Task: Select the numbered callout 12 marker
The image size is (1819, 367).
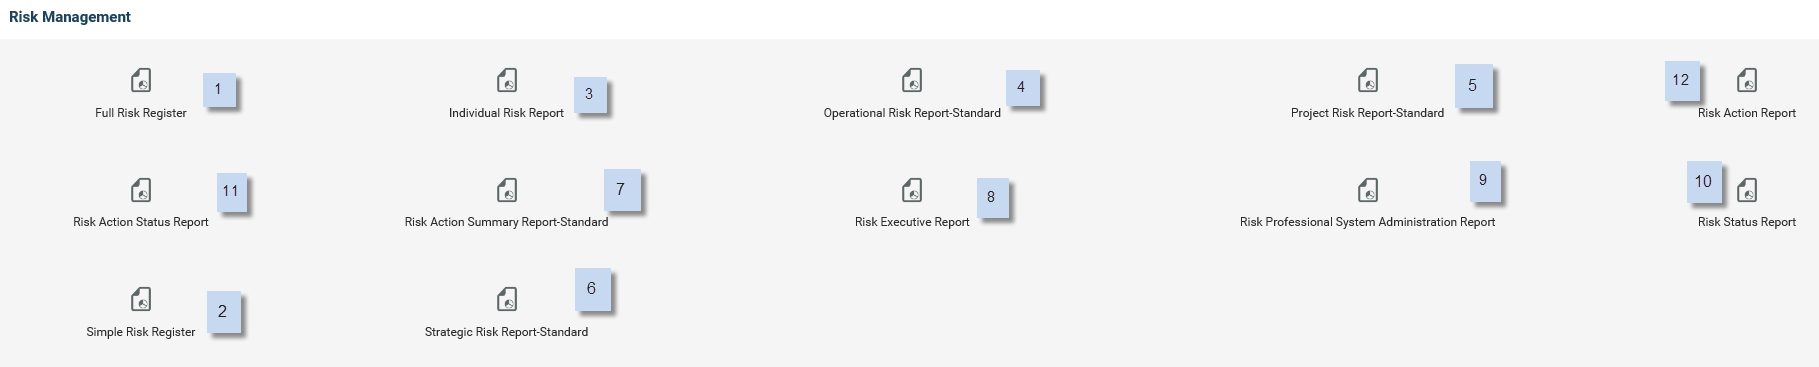Action: pos(1681,80)
